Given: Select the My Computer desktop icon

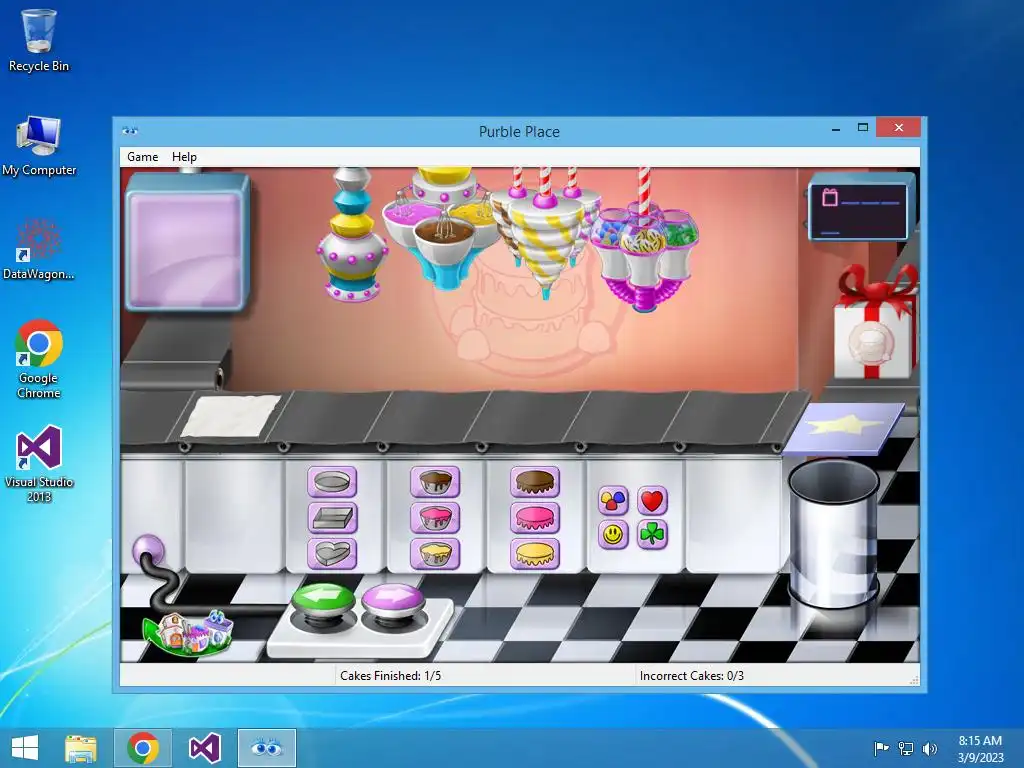Looking at the screenshot, I should tap(39, 146).
